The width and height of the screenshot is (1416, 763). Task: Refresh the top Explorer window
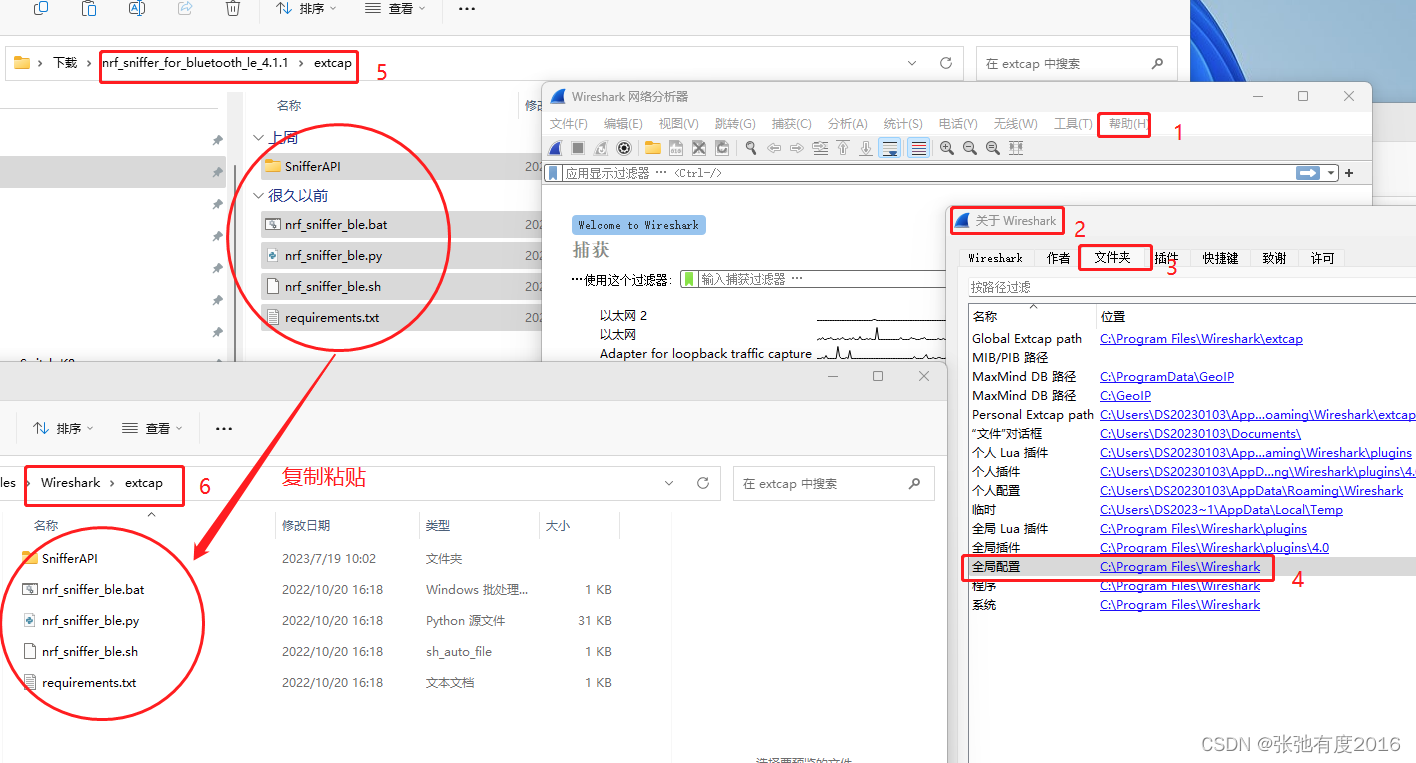(945, 63)
